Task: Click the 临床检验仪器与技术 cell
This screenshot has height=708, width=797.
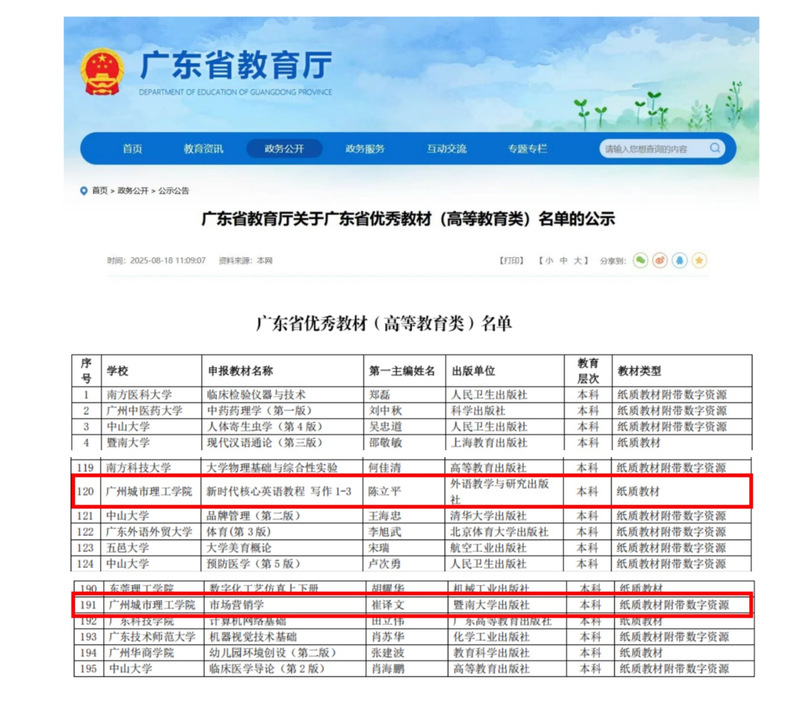Action: [x=256, y=394]
